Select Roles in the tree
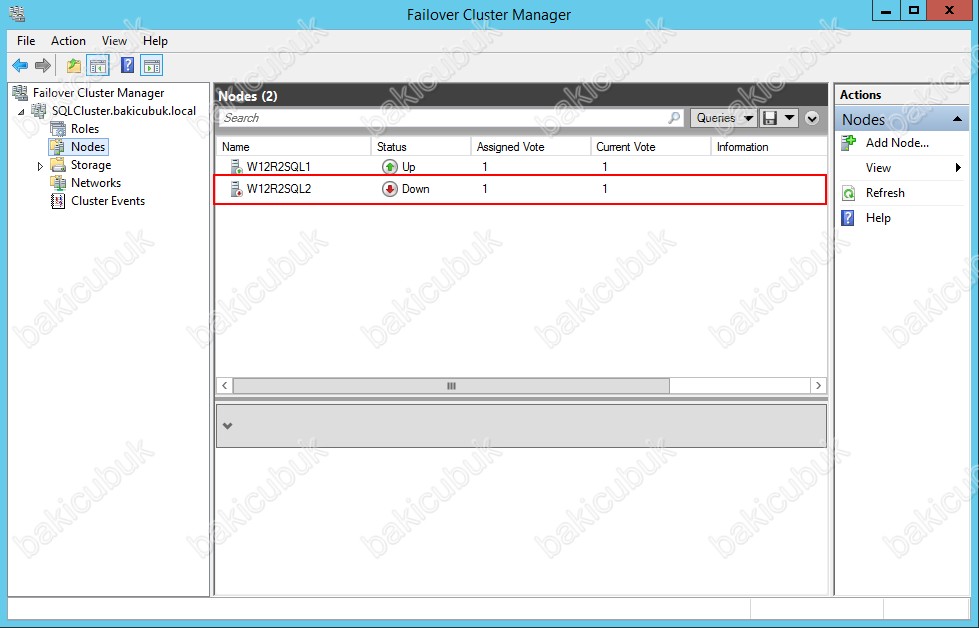979x628 pixels. click(85, 129)
